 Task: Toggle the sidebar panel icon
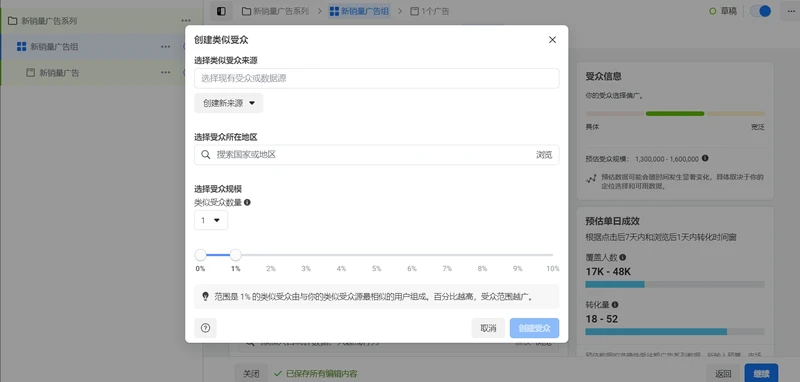[221, 11]
